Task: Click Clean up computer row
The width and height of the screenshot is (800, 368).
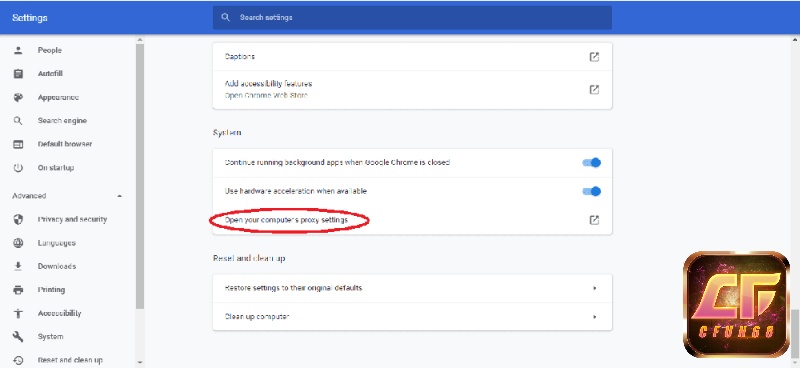Action: (412, 316)
